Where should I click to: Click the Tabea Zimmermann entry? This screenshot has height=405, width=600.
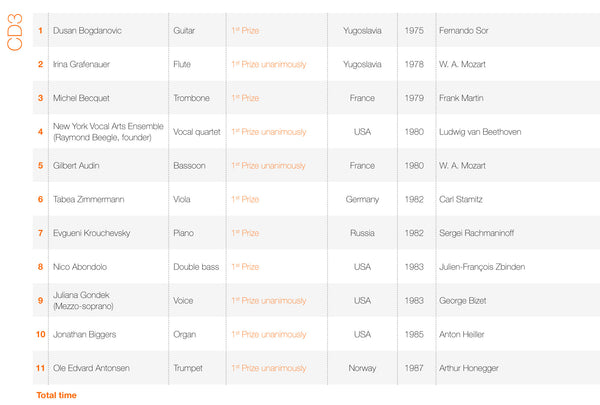pos(90,200)
